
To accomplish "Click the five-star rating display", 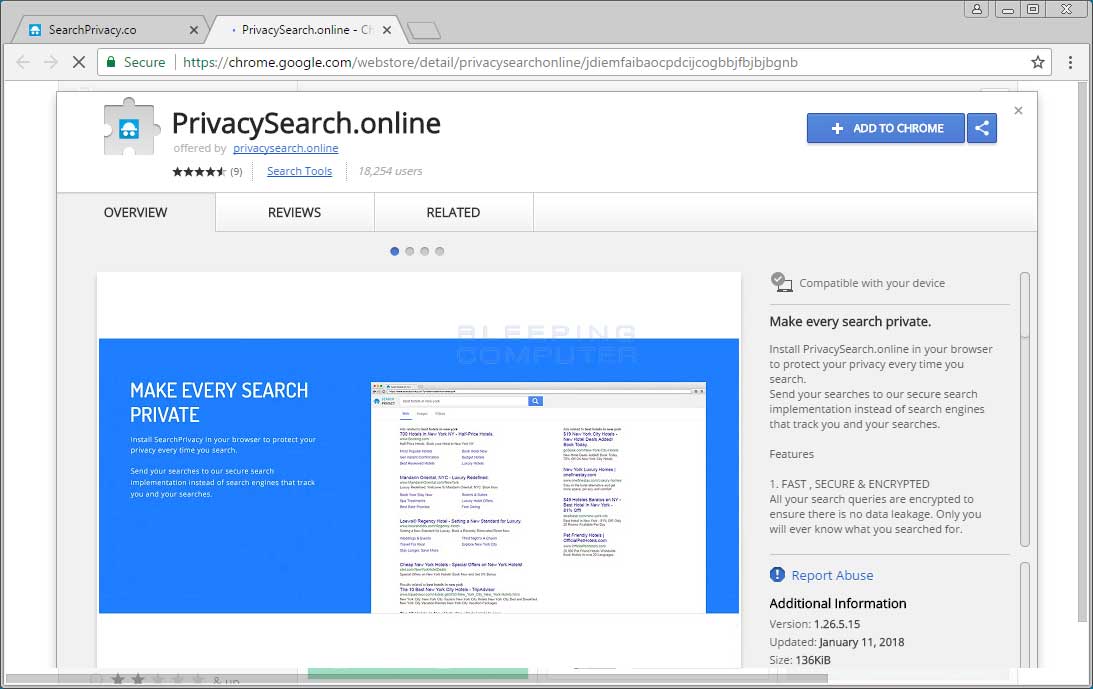I will coord(198,171).
